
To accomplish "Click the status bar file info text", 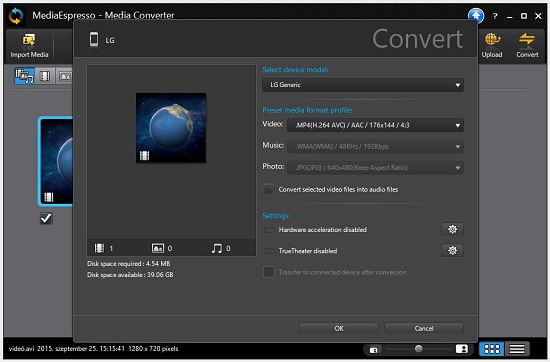I will [93, 349].
